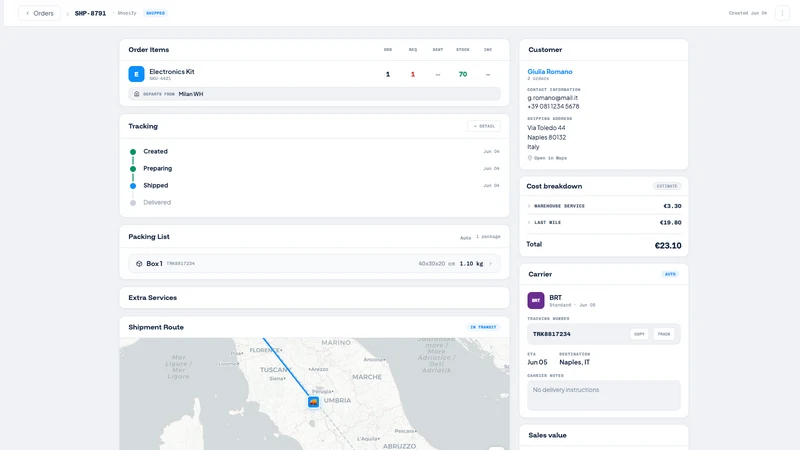Screen dimensions: 800x450
Task: Open Giulia Romano customer profile
Action: (x=549, y=72)
